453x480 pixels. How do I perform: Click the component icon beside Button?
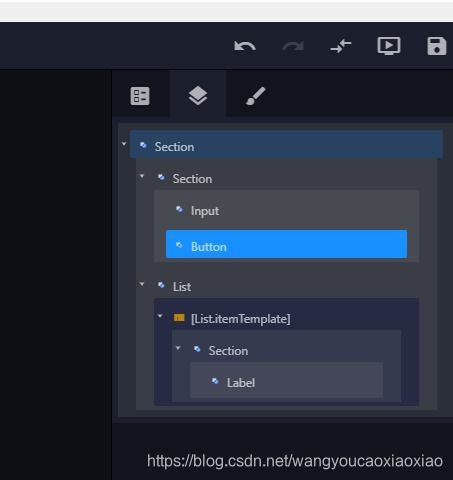(179, 245)
